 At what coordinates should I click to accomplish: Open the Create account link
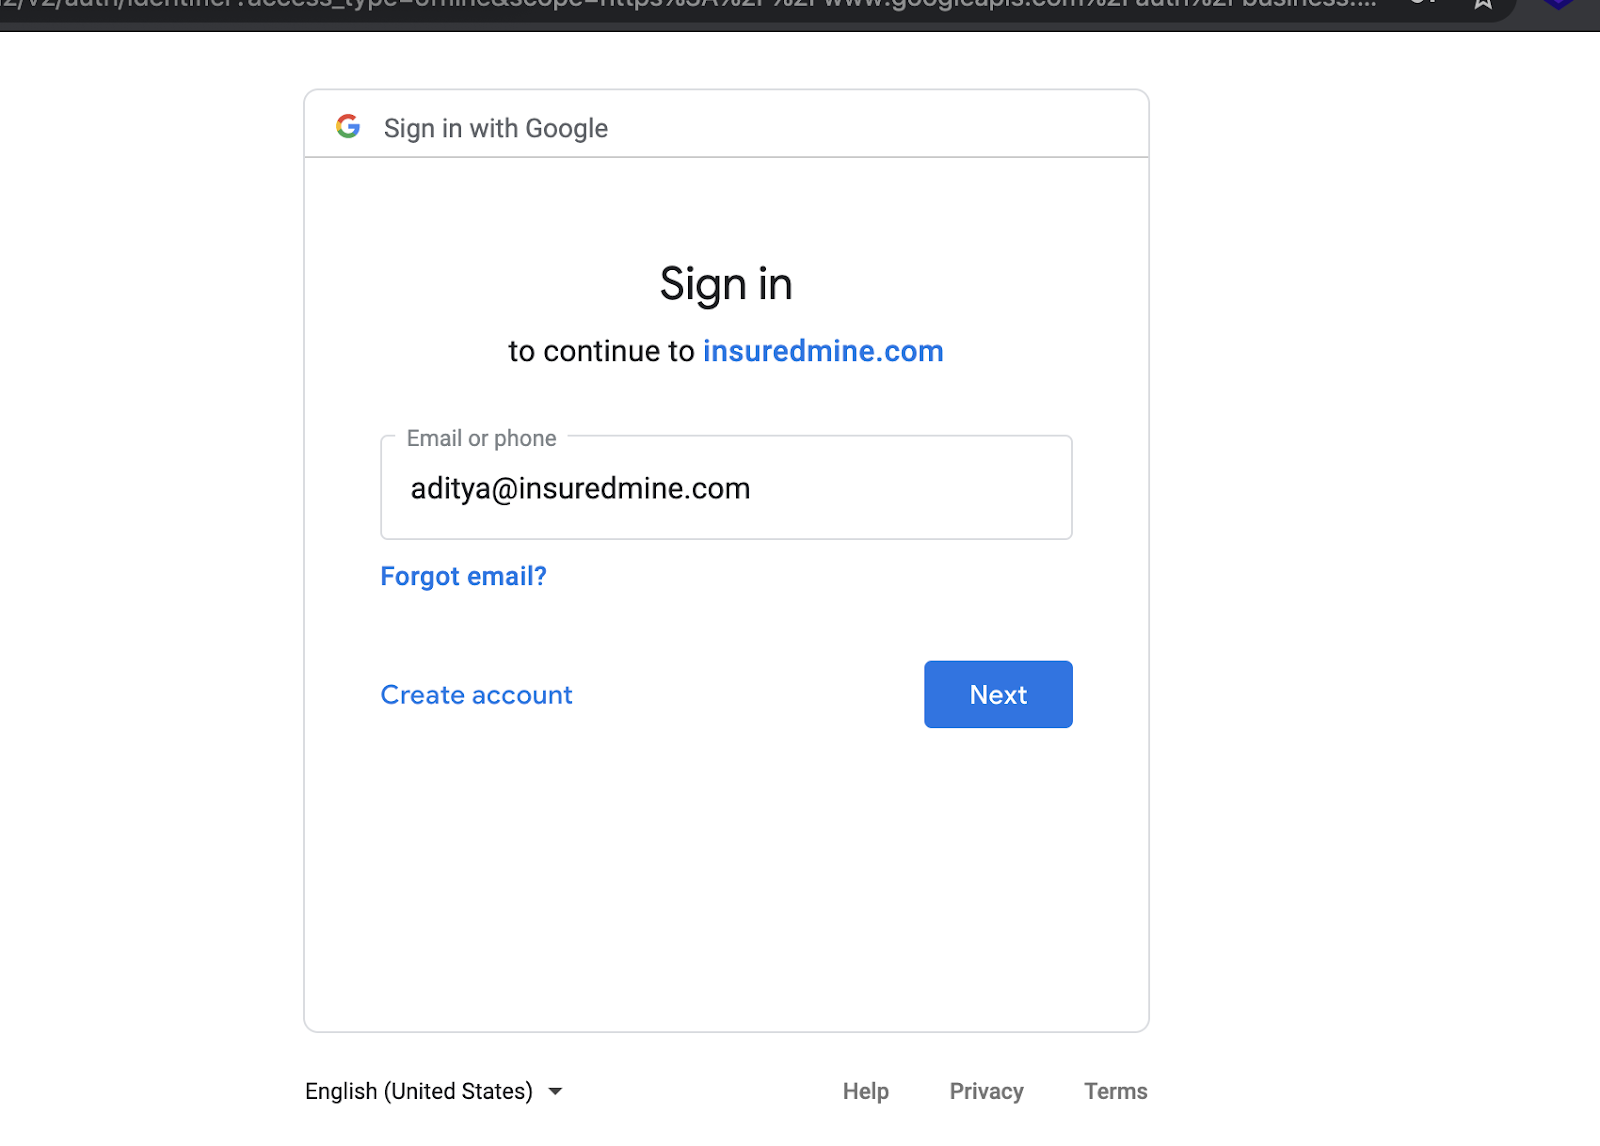pyautogui.click(x=476, y=695)
